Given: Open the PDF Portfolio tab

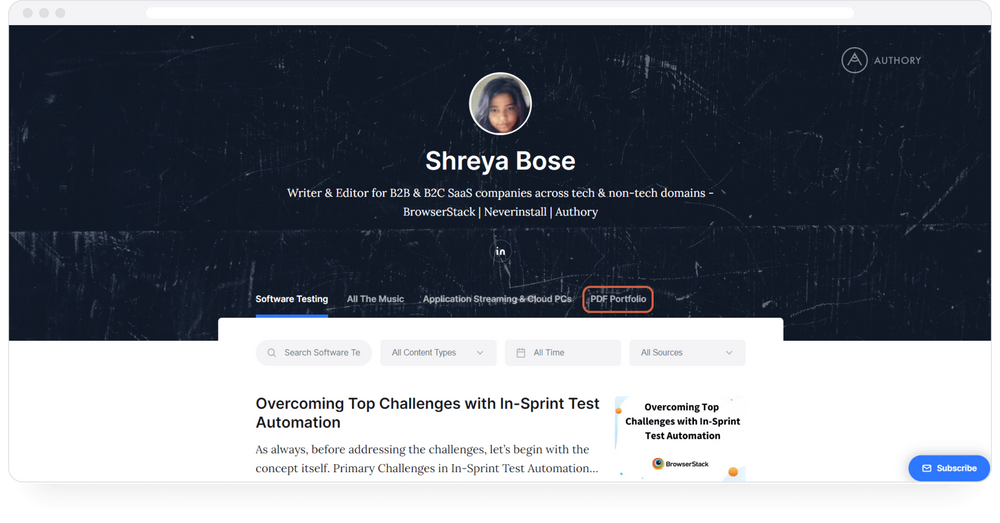Looking at the screenshot, I should tap(618, 299).
